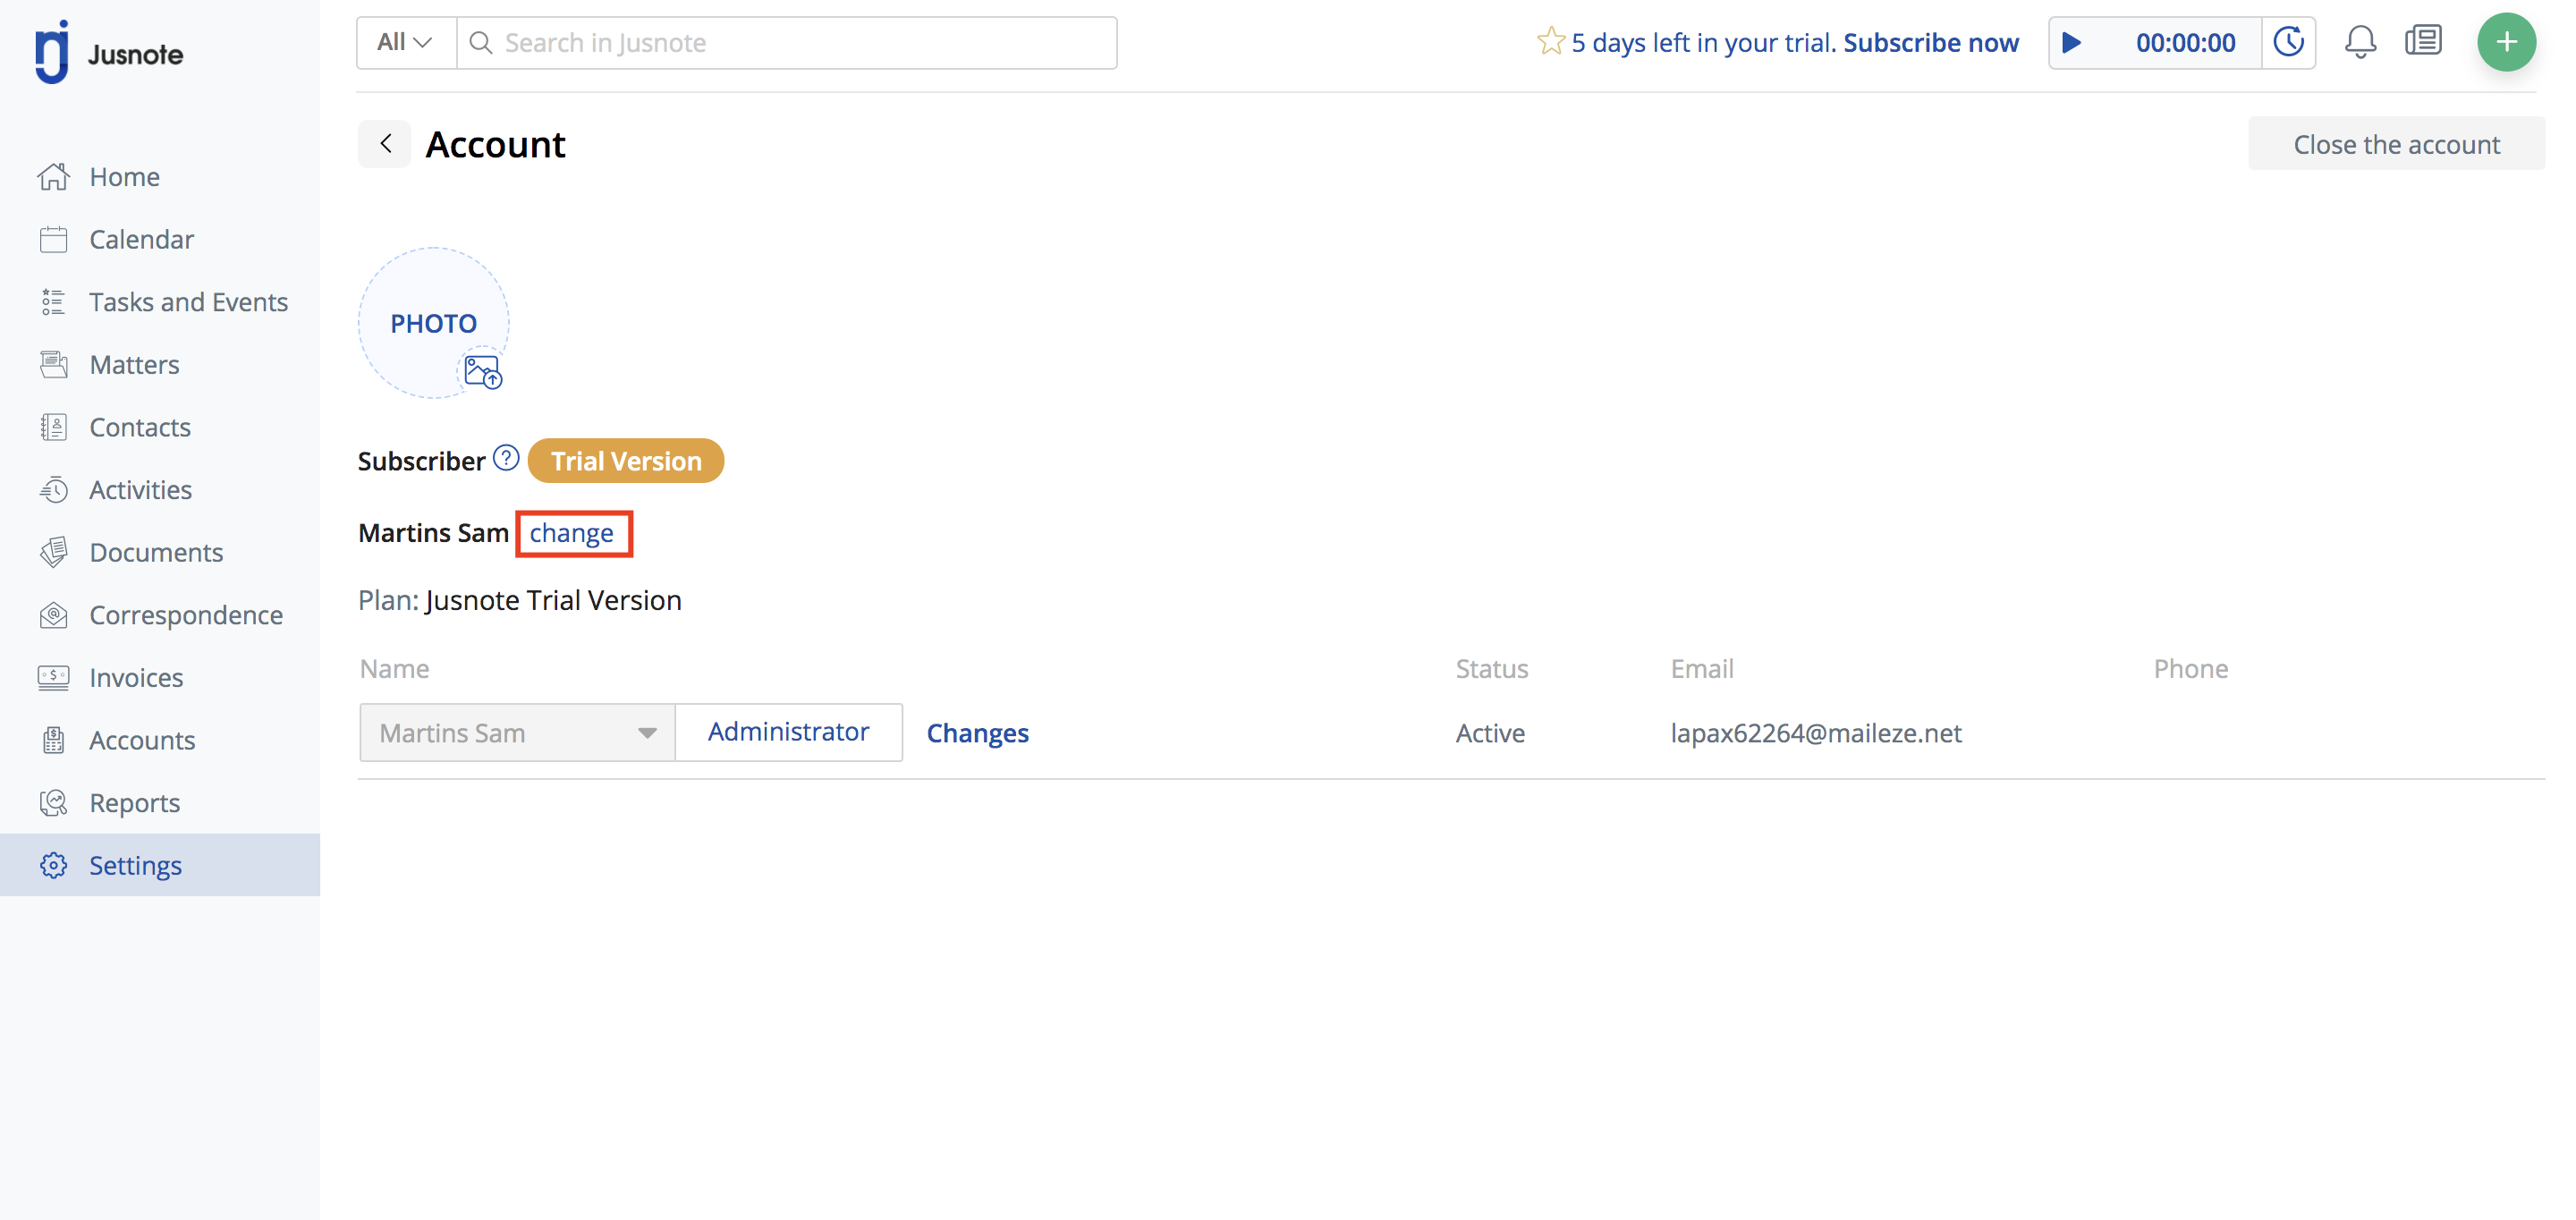Viewport: 2576px width, 1220px height.
Task: Click Plan: Jusnote Trial Version text
Action: [520, 600]
